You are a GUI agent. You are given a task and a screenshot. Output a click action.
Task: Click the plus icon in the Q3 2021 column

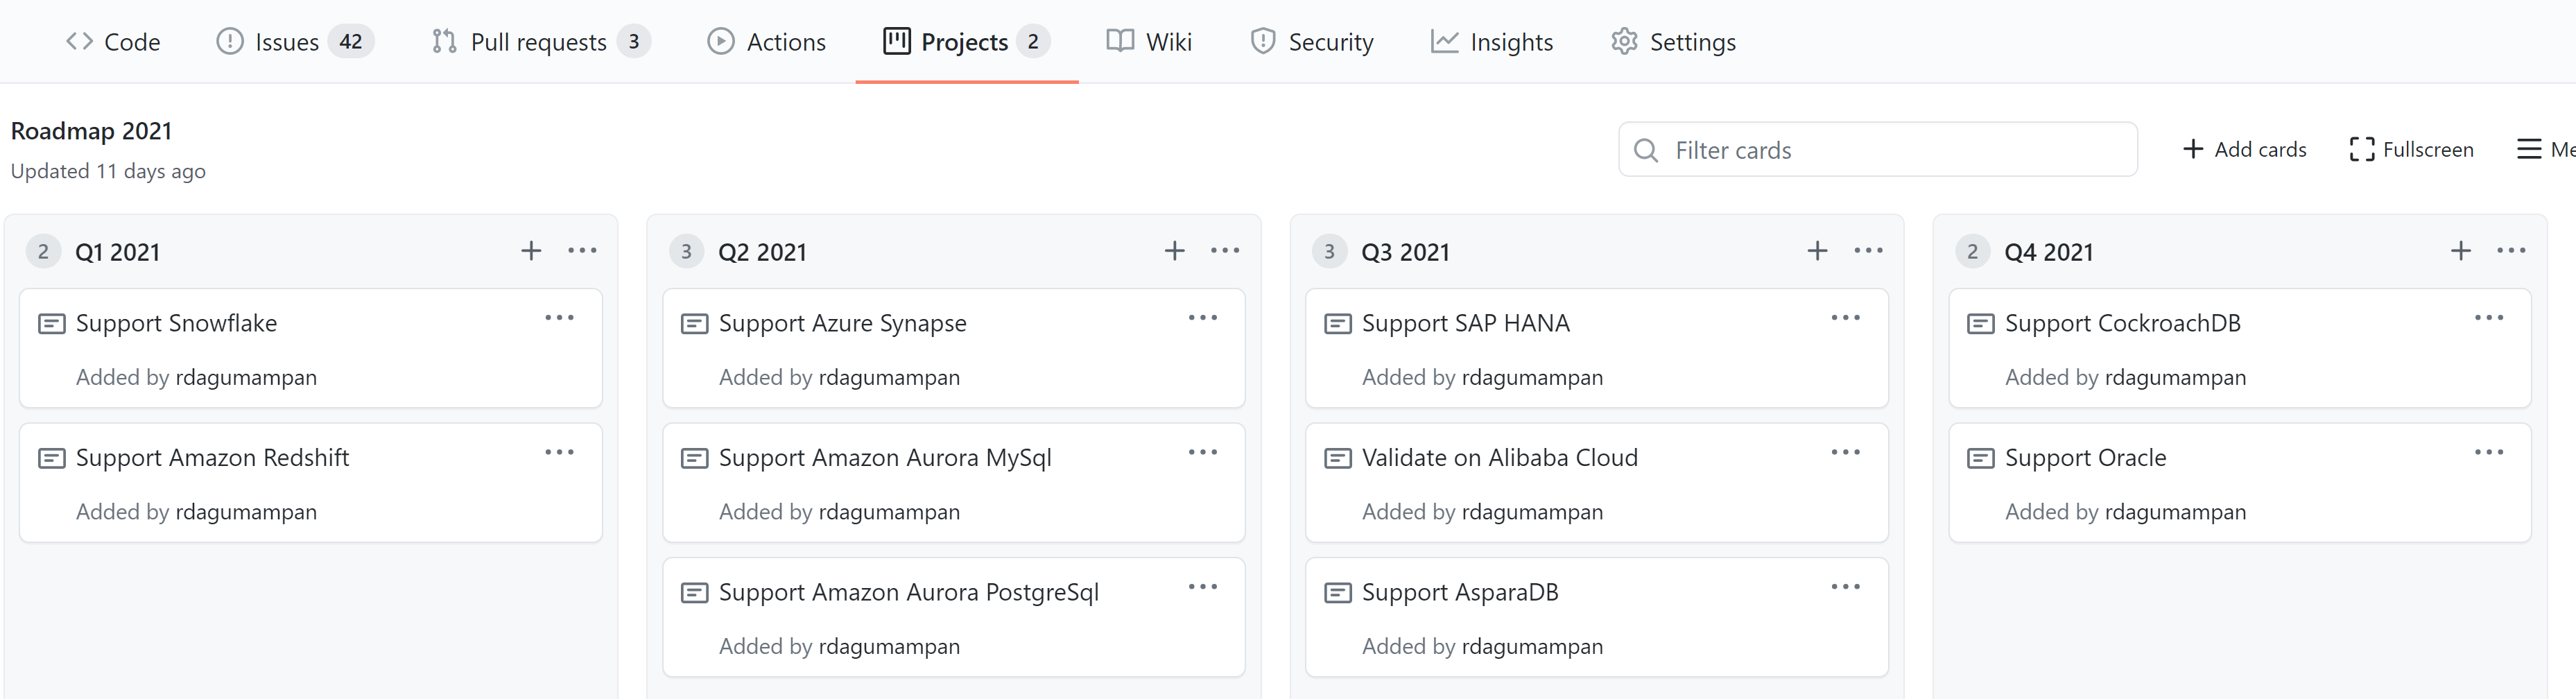click(x=1817, y=251)
